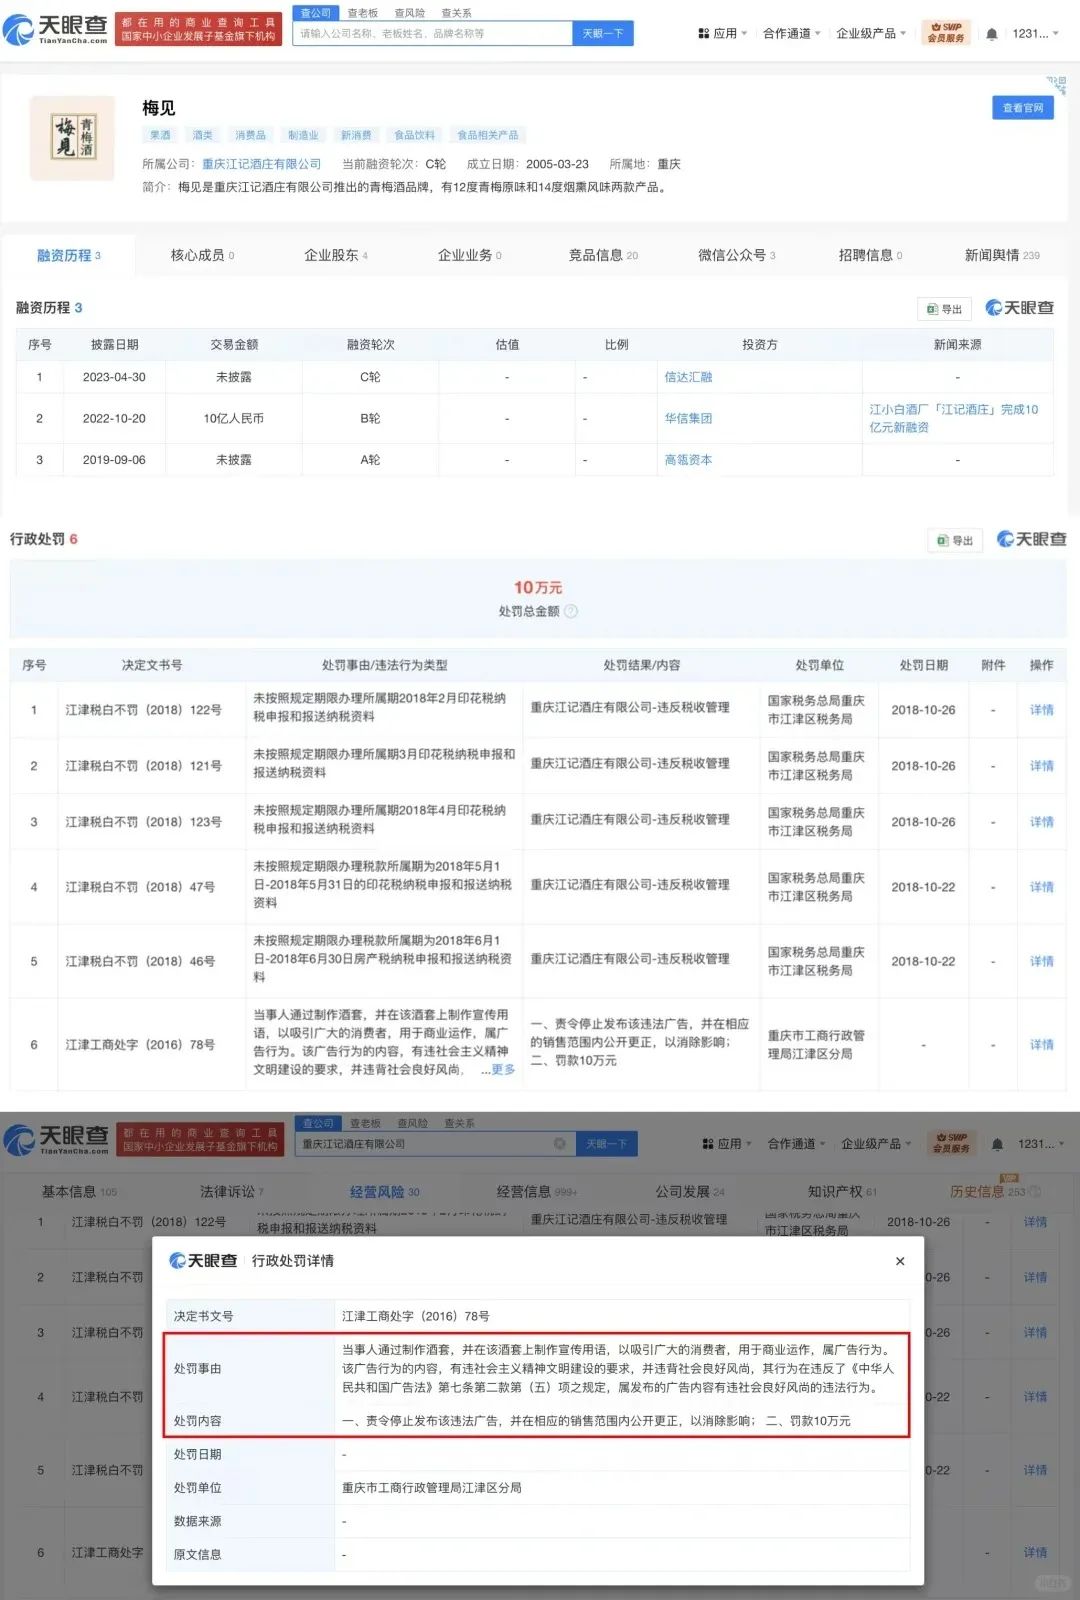1080x1600 pixels.
Task: Open 详情 for penalty 123号
Action: (x=1042, y=822)
